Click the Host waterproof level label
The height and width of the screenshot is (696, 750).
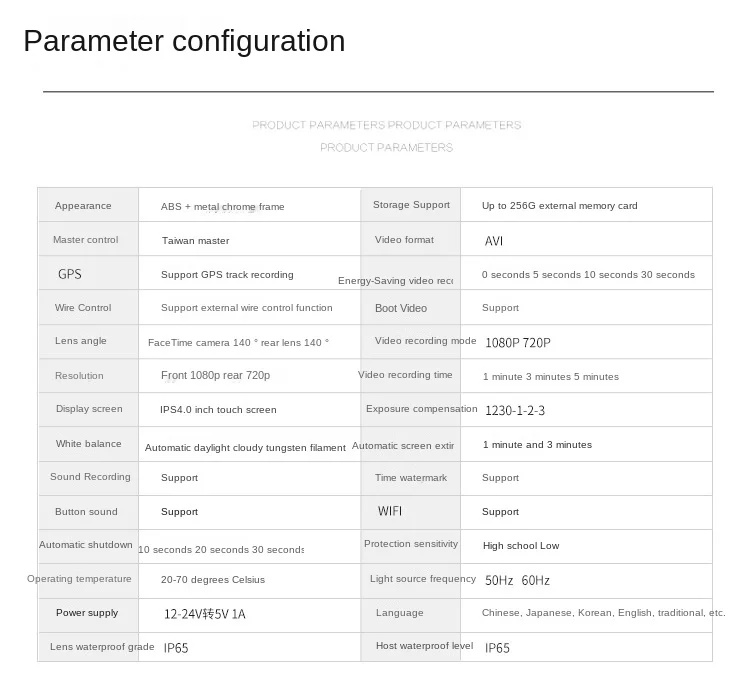[424, 646]
